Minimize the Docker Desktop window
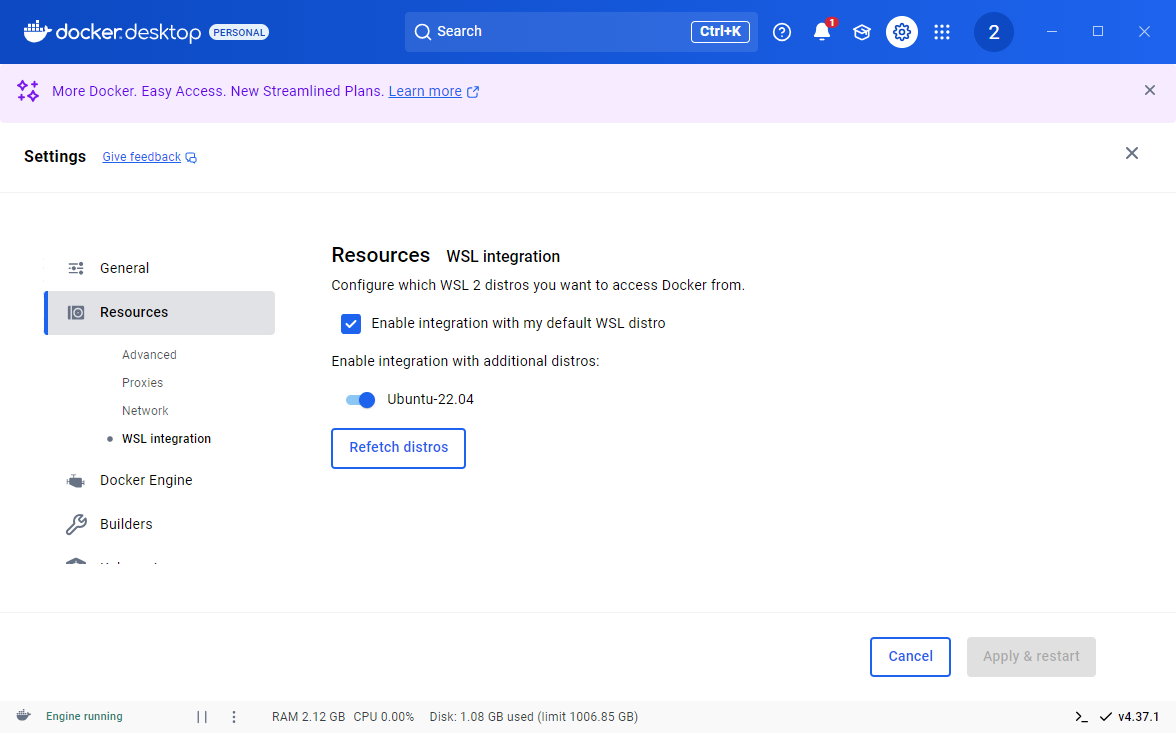1176x733 pixels. coord(1052,32)
